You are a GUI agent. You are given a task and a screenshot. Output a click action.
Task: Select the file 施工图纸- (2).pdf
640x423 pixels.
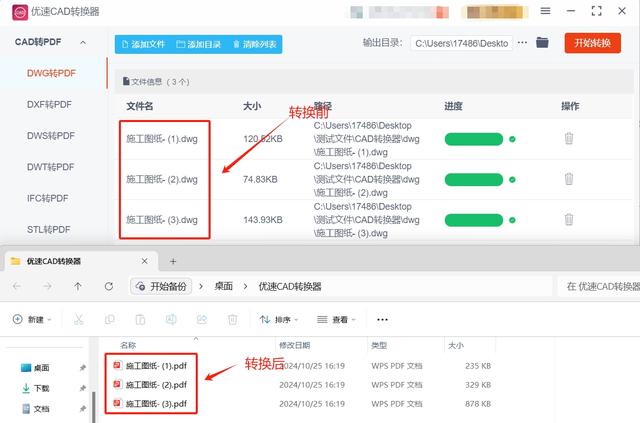(150, 385)
